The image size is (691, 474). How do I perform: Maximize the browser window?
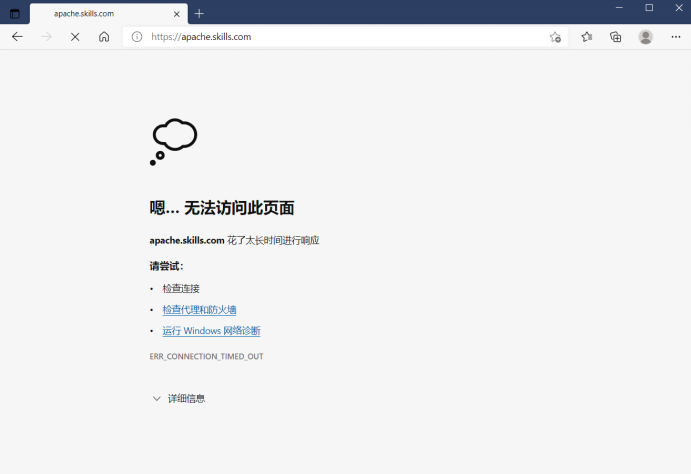(x=649, y=7)
